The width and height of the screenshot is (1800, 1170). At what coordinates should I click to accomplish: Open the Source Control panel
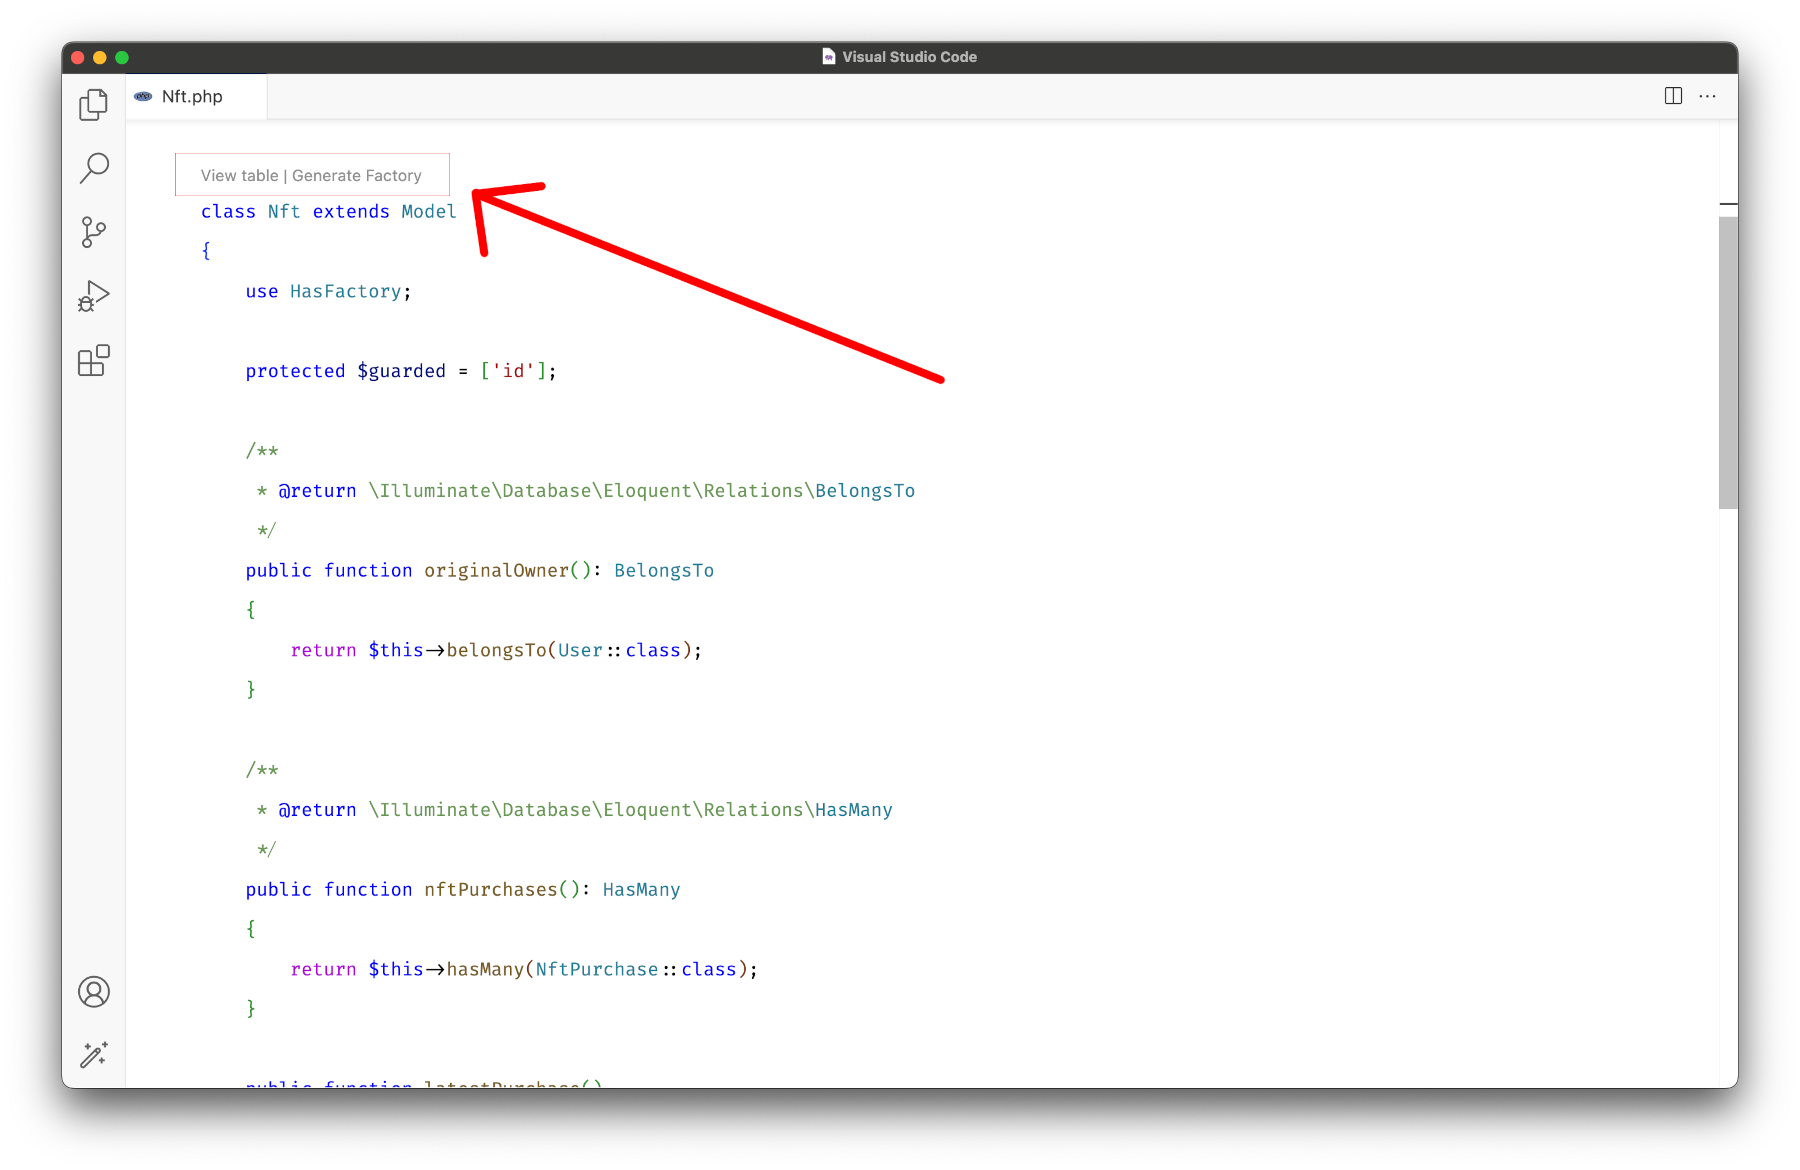(94, 232)
